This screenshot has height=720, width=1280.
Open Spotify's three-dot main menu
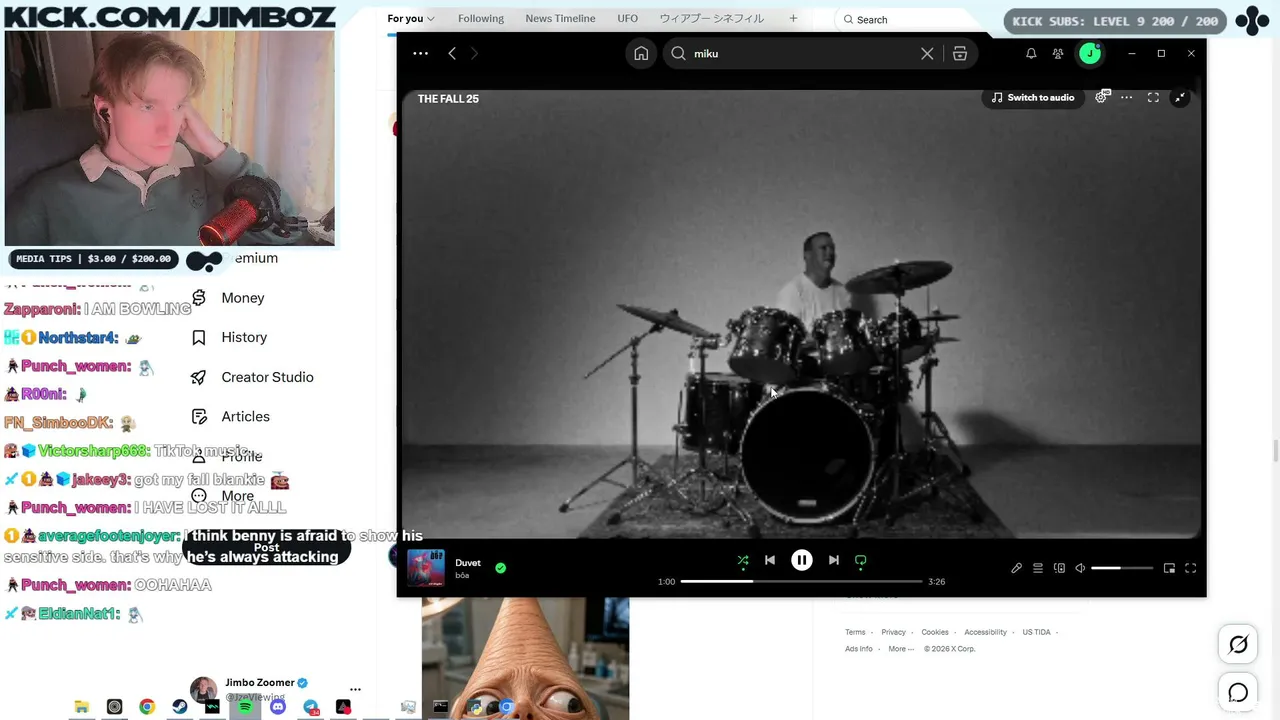(x=420, y=53)
